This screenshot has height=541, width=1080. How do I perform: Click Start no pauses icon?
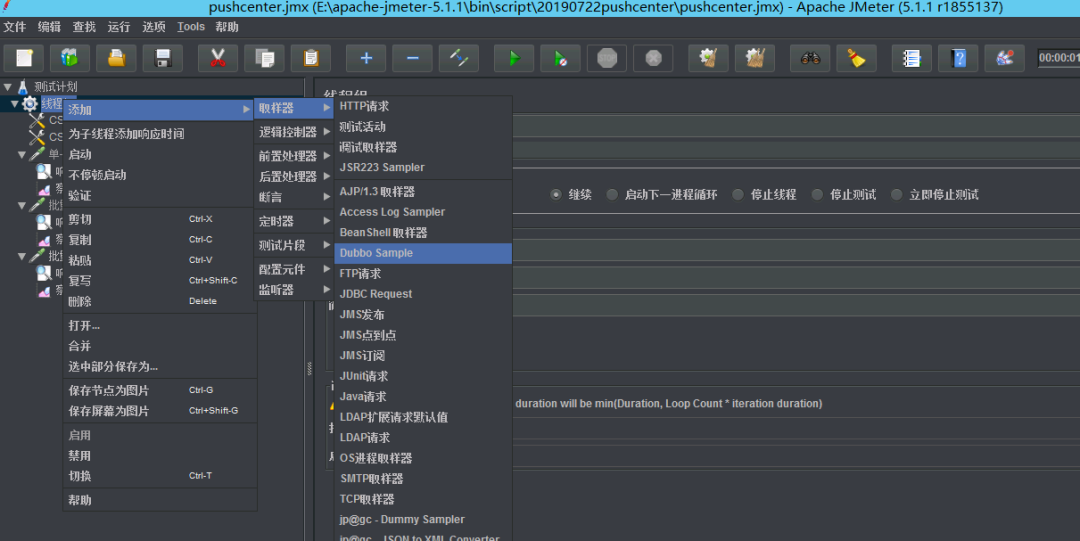(561, 58)
